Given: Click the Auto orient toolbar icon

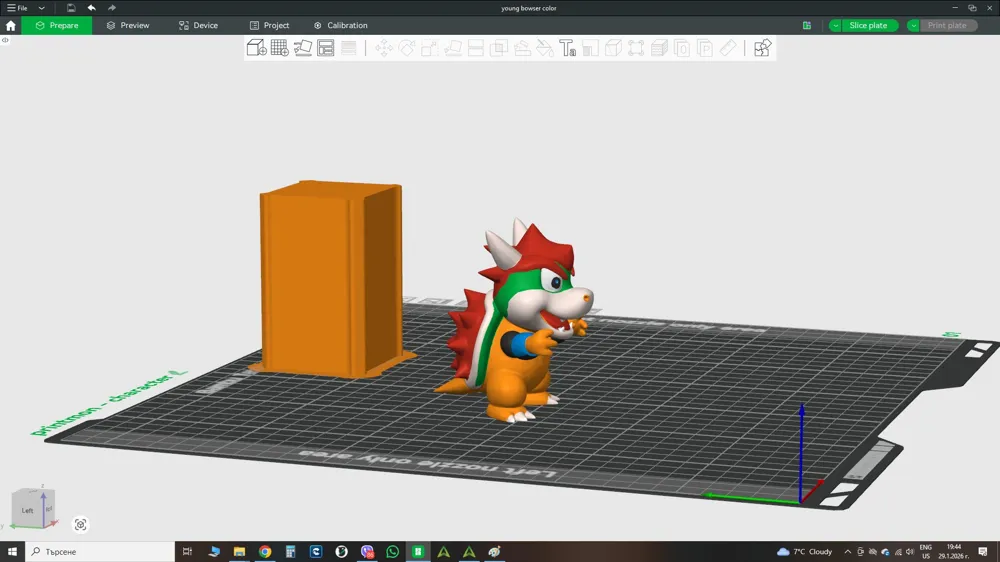Looking at the screenshot, I should point(303,48).
